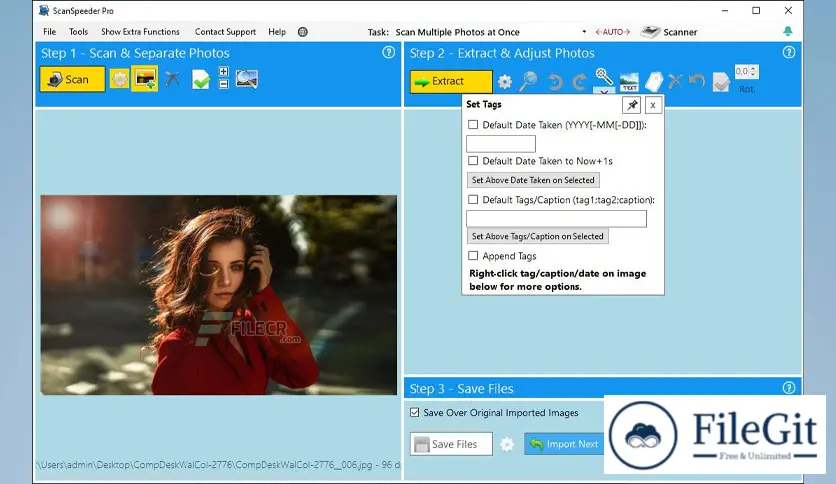Click the gray X delete icon in Step 2

point(675,82)
